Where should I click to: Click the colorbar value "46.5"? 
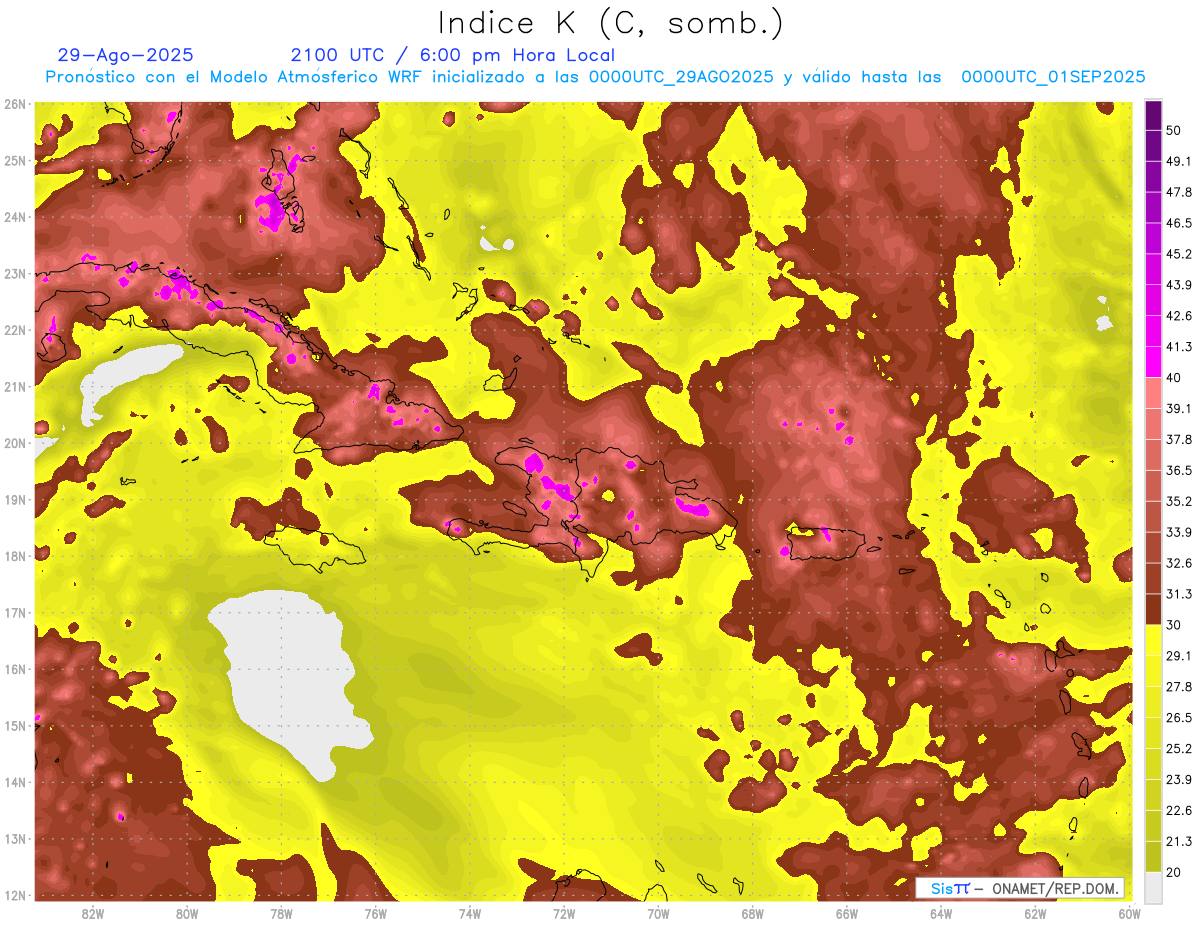coord(1178,223)
